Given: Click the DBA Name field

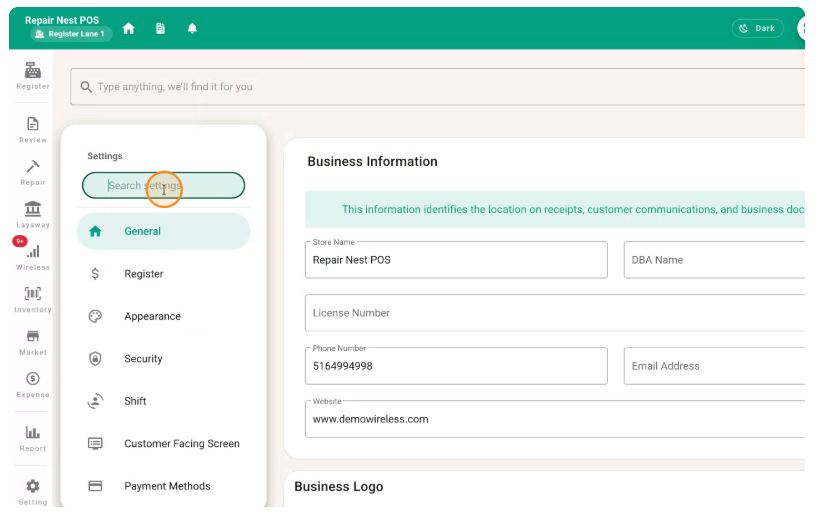Looking at the screenshot, I should (715, 260).
